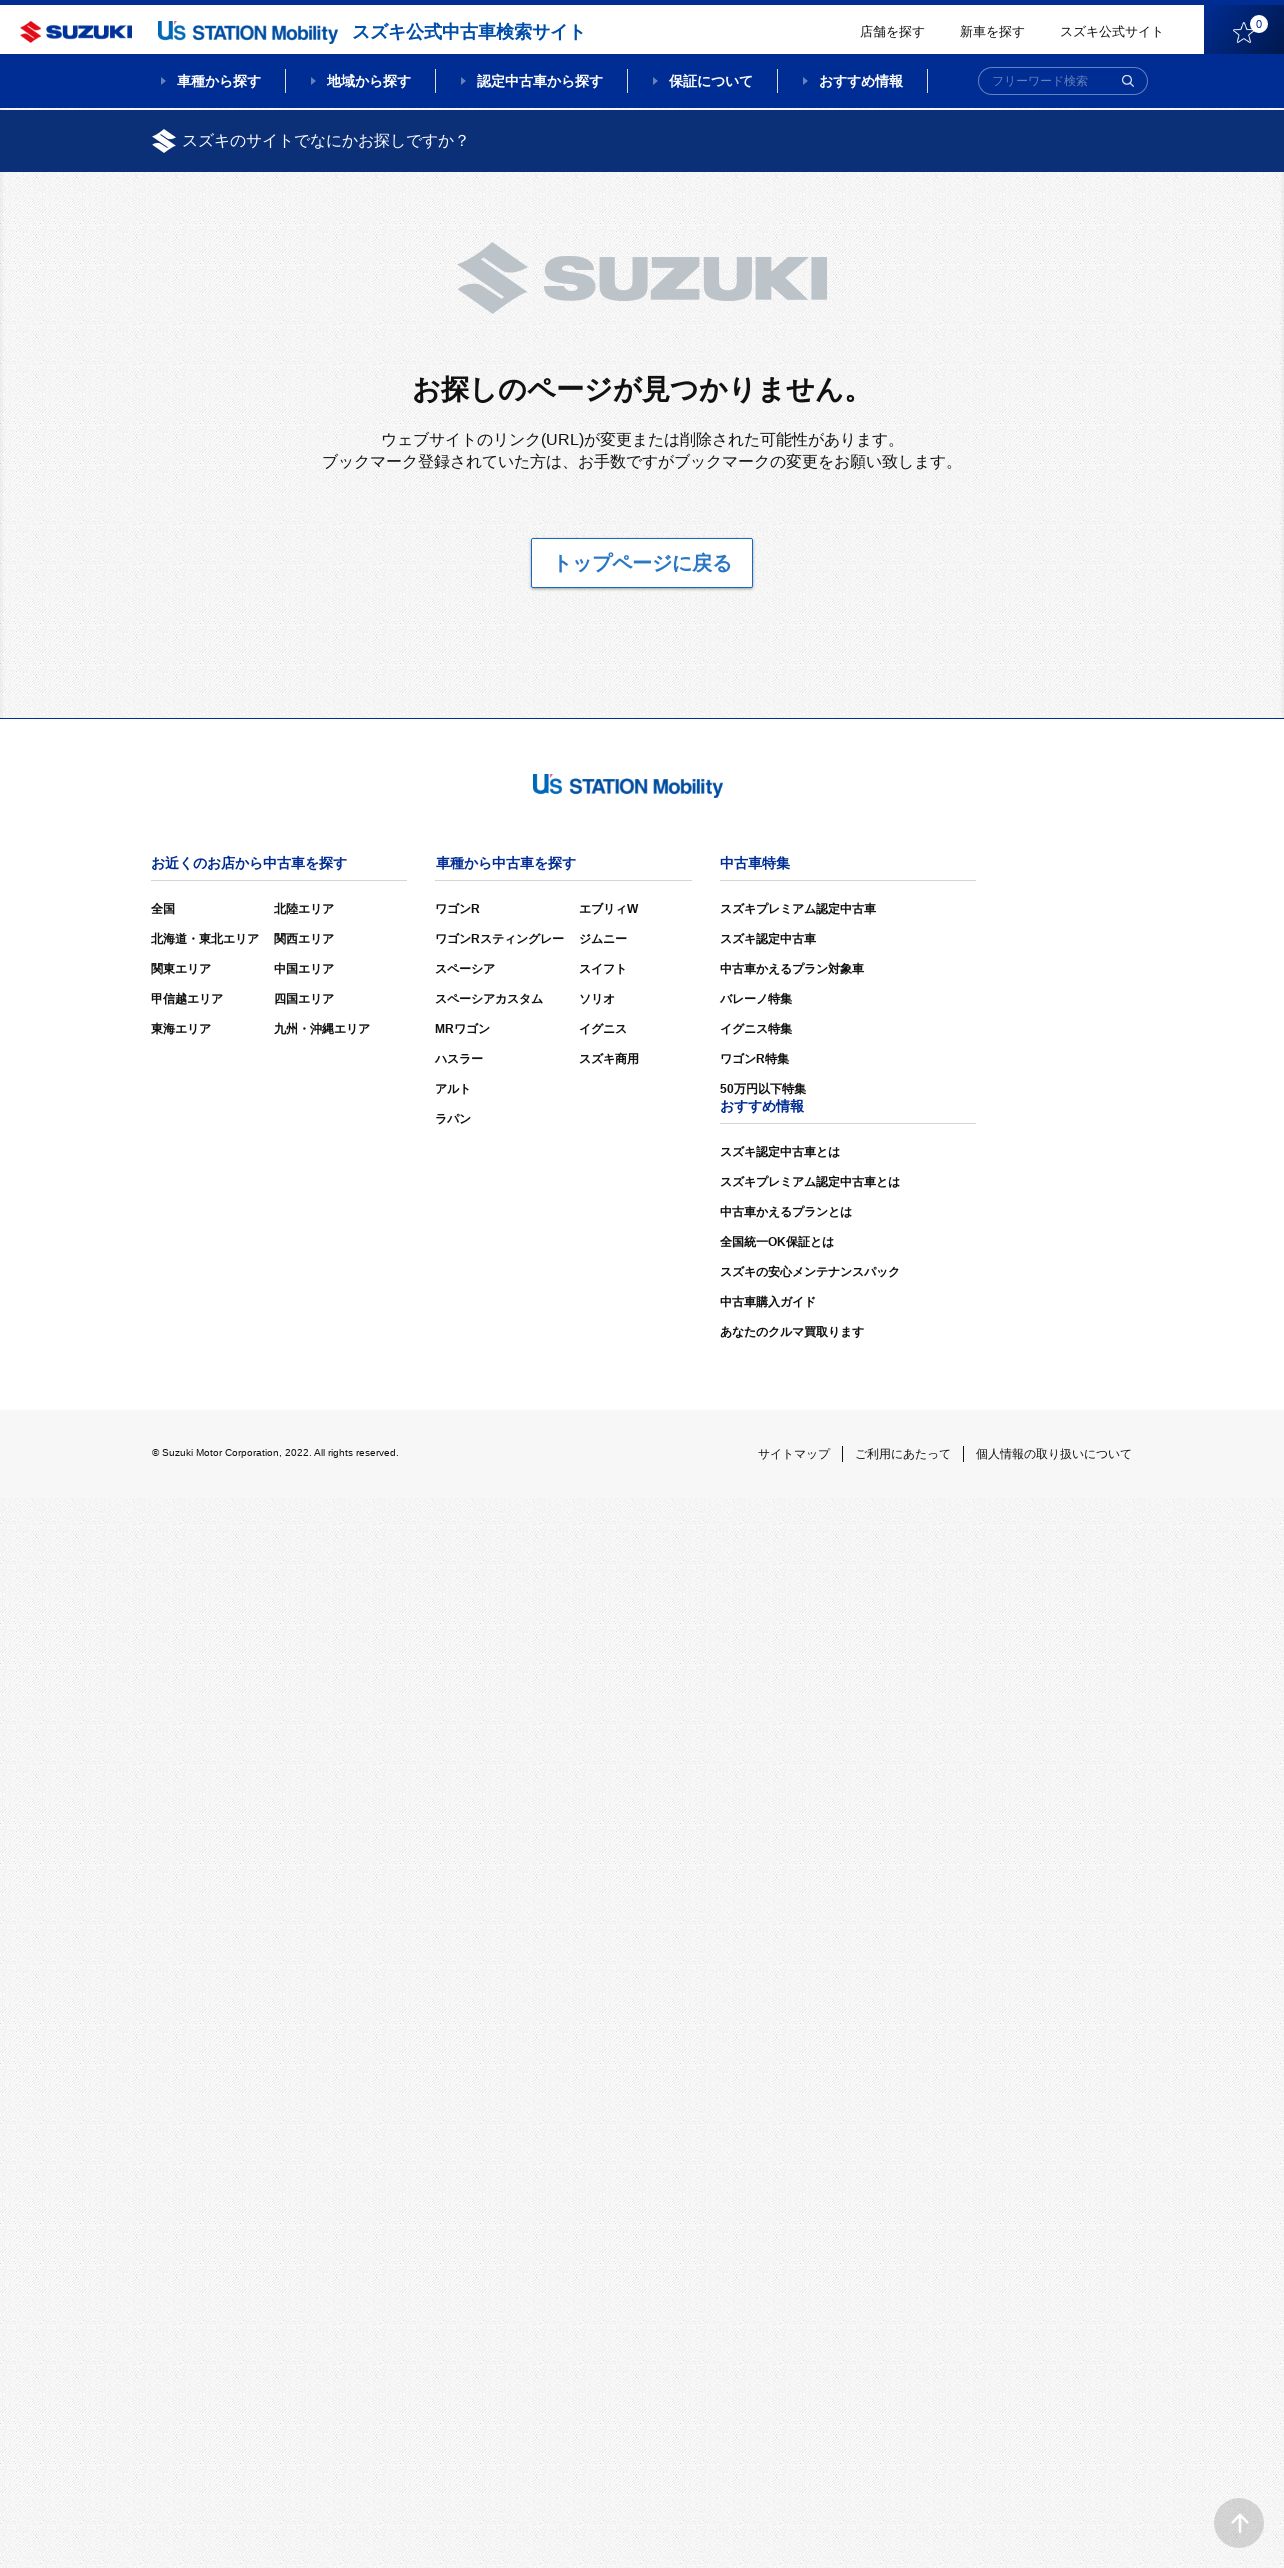
Task: Click 中古車かえるプラン対象車 link
Action: 792,969
